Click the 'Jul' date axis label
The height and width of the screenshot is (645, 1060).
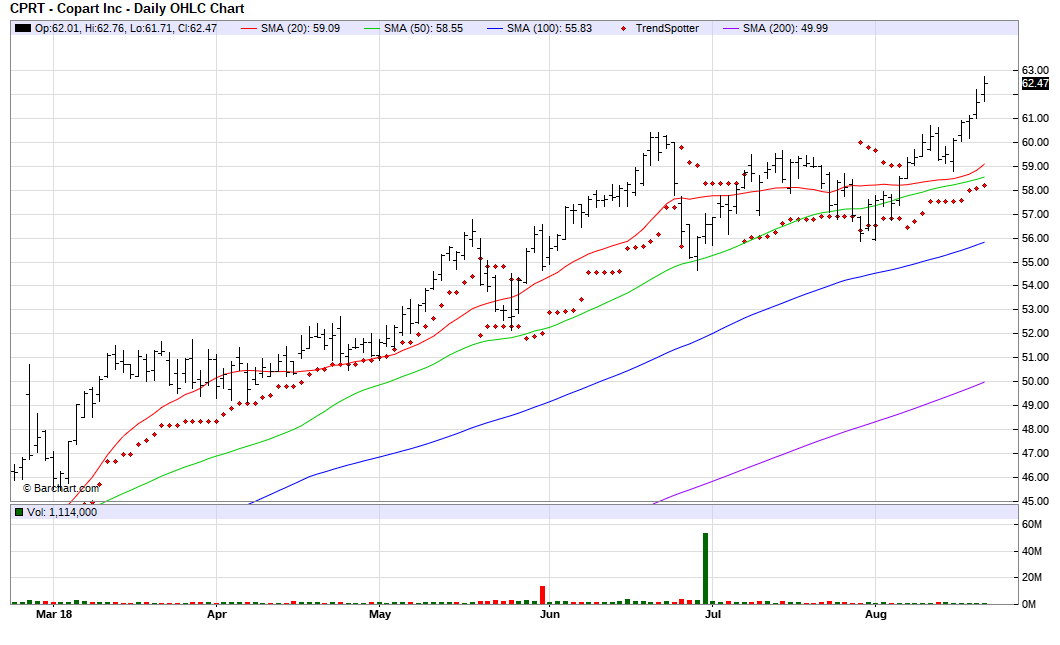click(713, 614)
